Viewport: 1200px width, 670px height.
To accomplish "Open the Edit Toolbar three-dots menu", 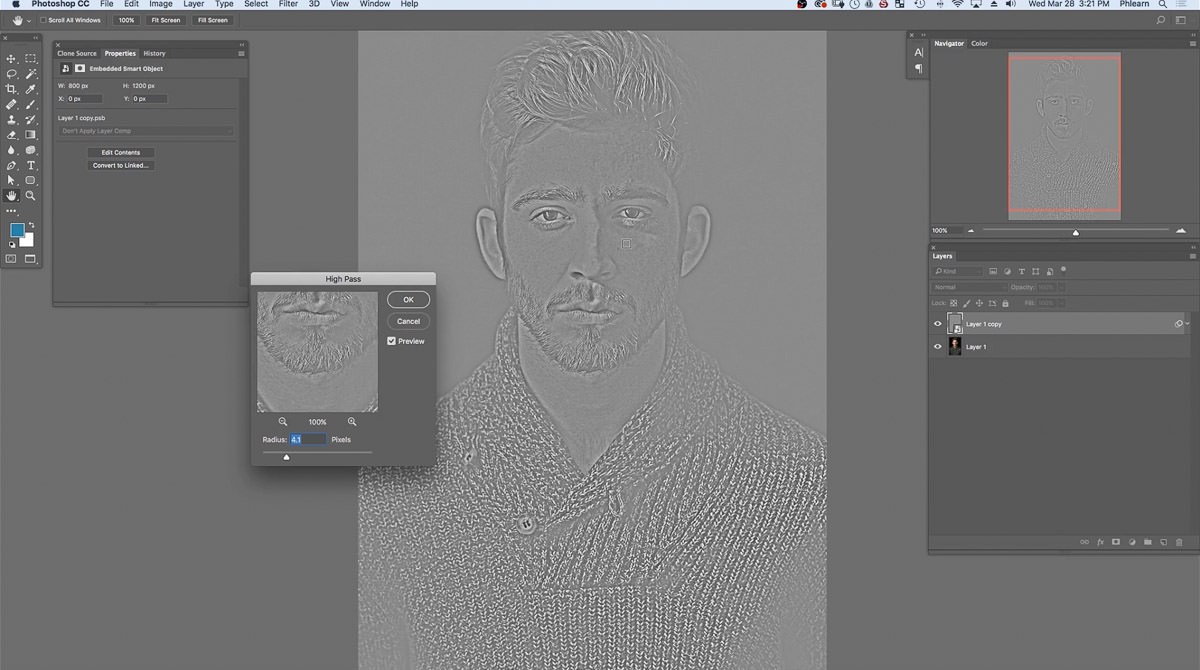I will [12, 211].
